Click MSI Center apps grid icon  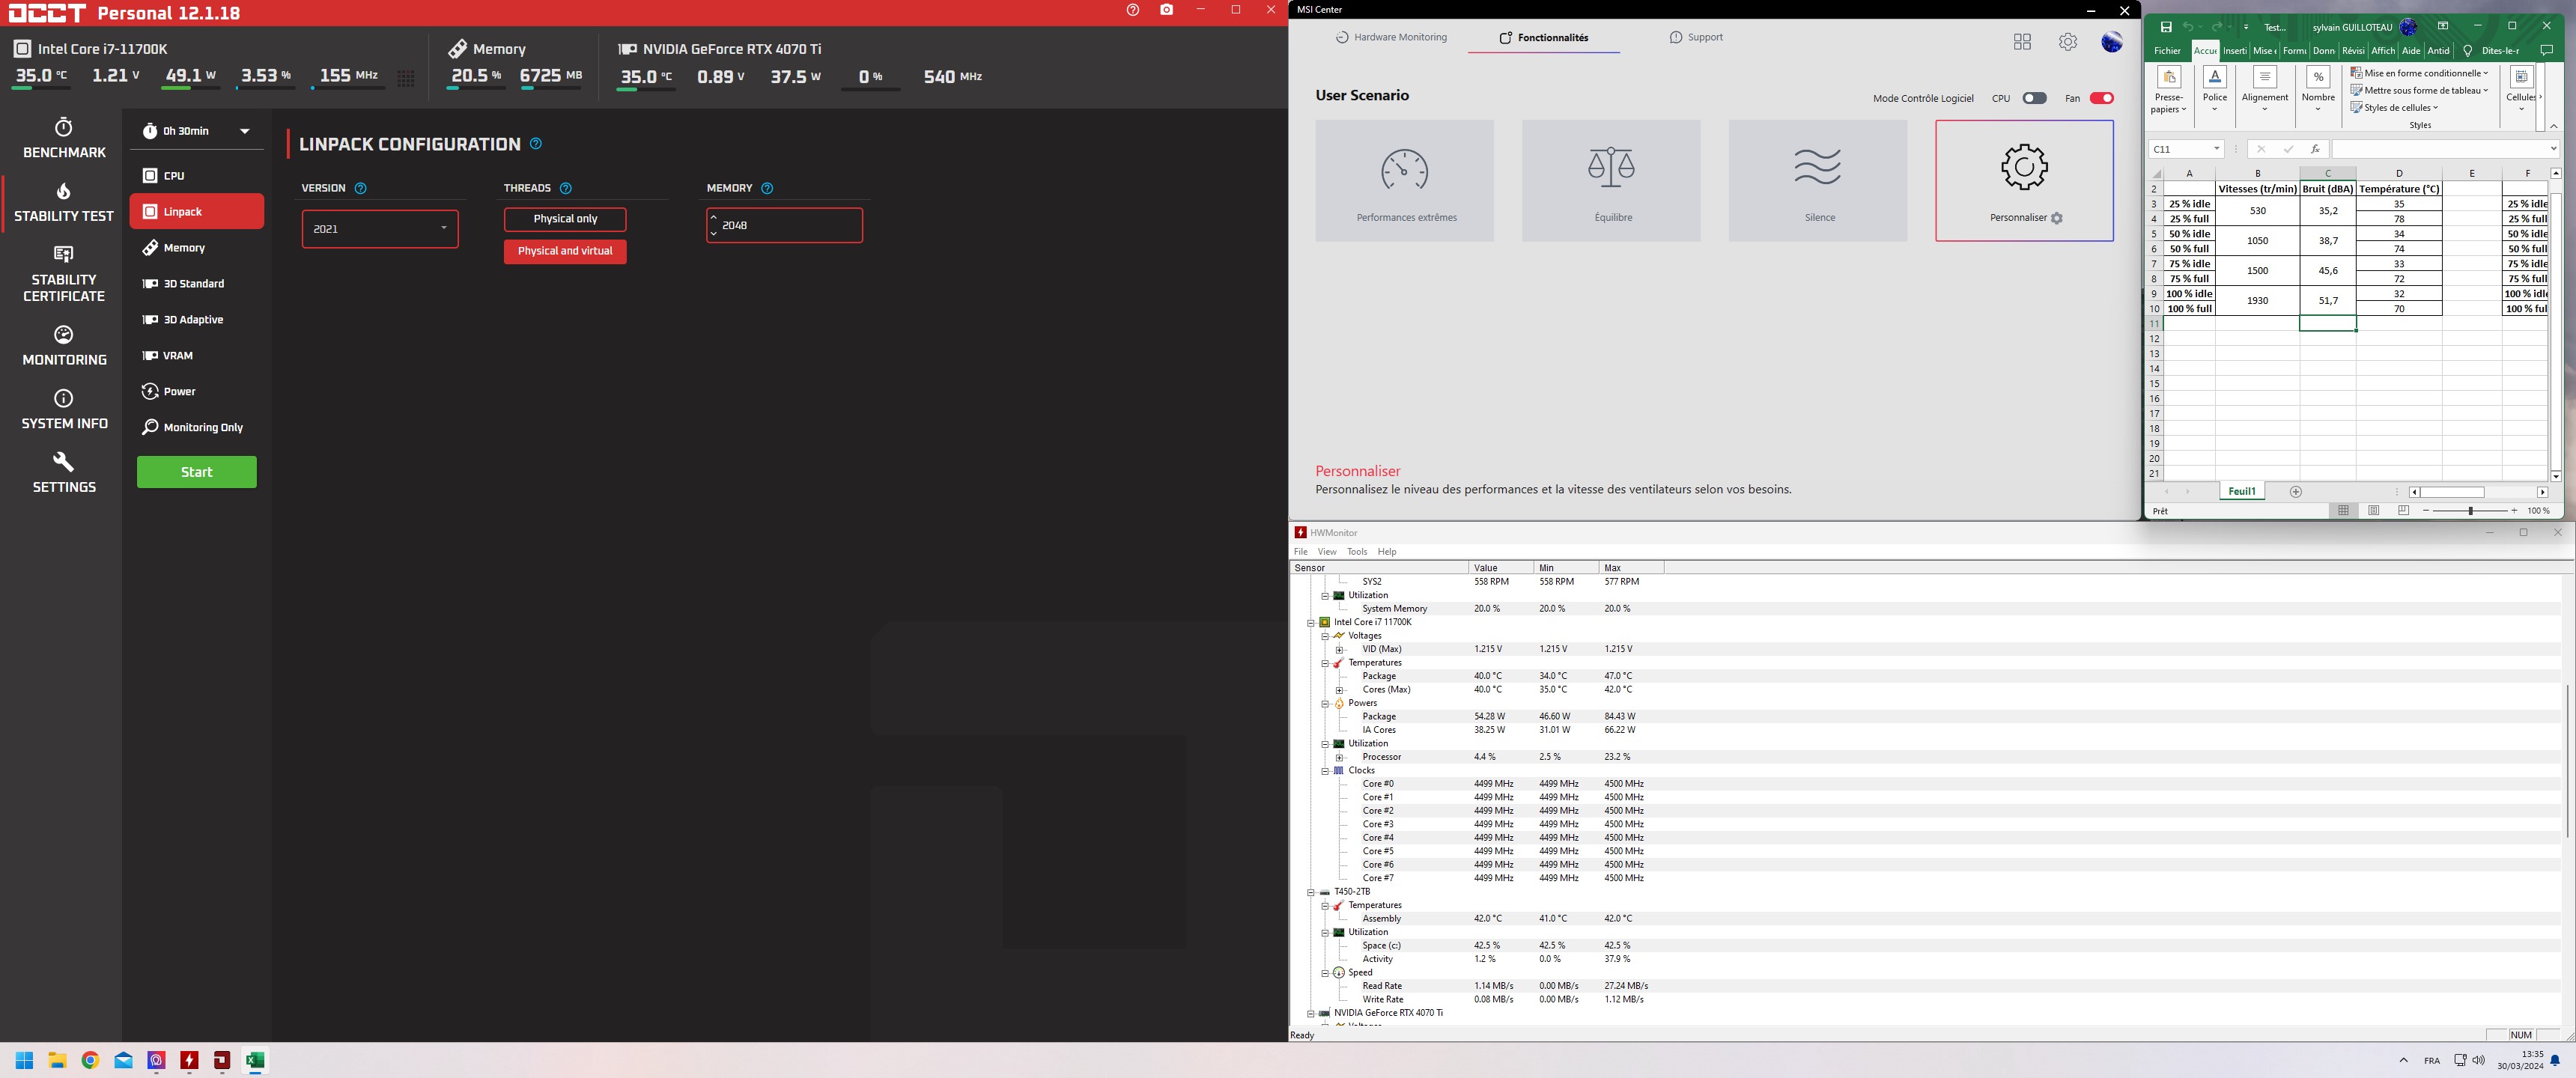2022,42
